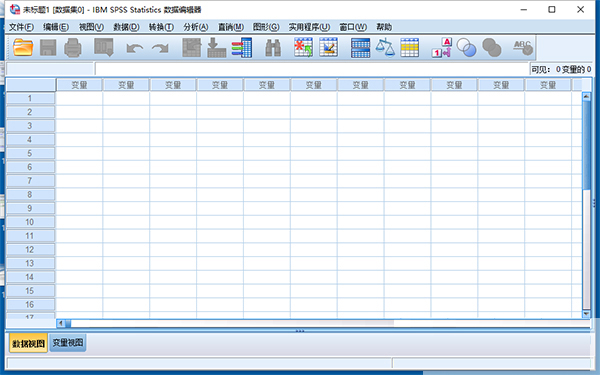Click the Weight cases scale icon
This screenshot has height=375, width=600.
385,48
